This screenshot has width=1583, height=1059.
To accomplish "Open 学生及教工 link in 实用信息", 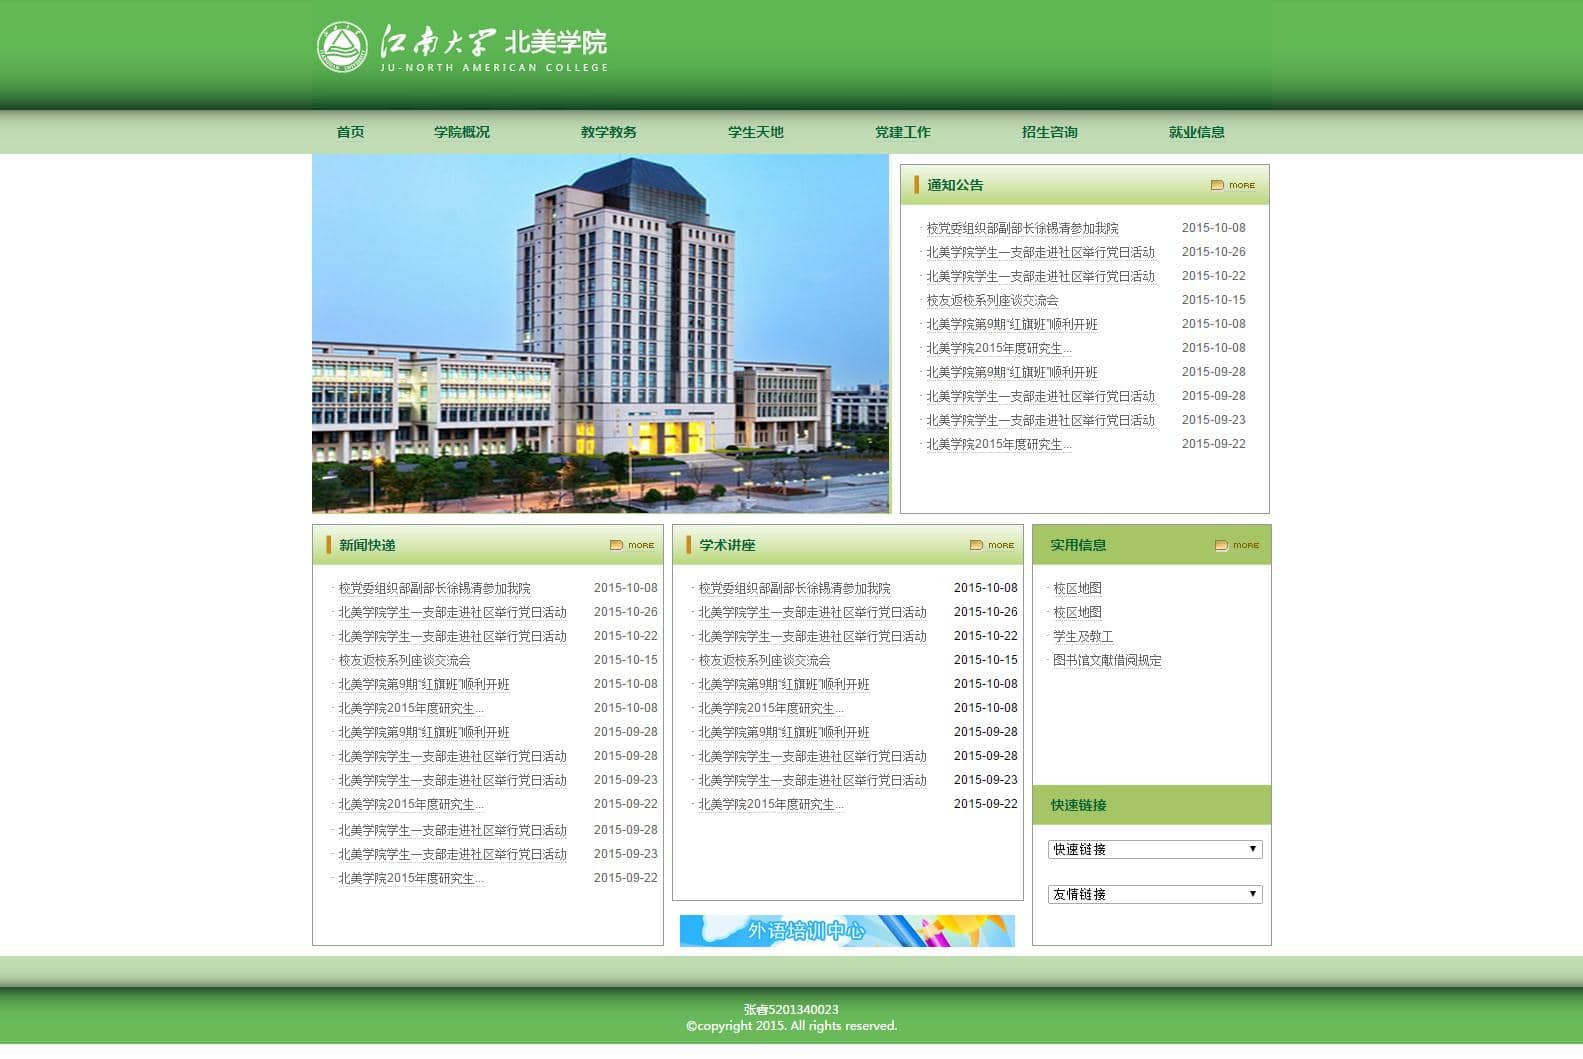I will pos(1082,636).
